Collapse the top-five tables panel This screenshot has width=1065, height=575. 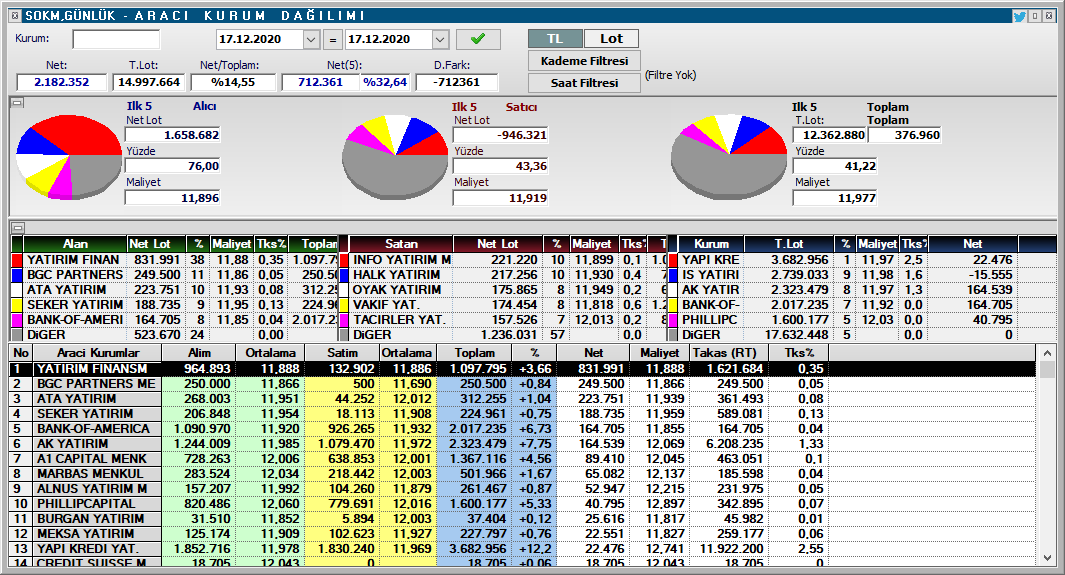(18, 227)
